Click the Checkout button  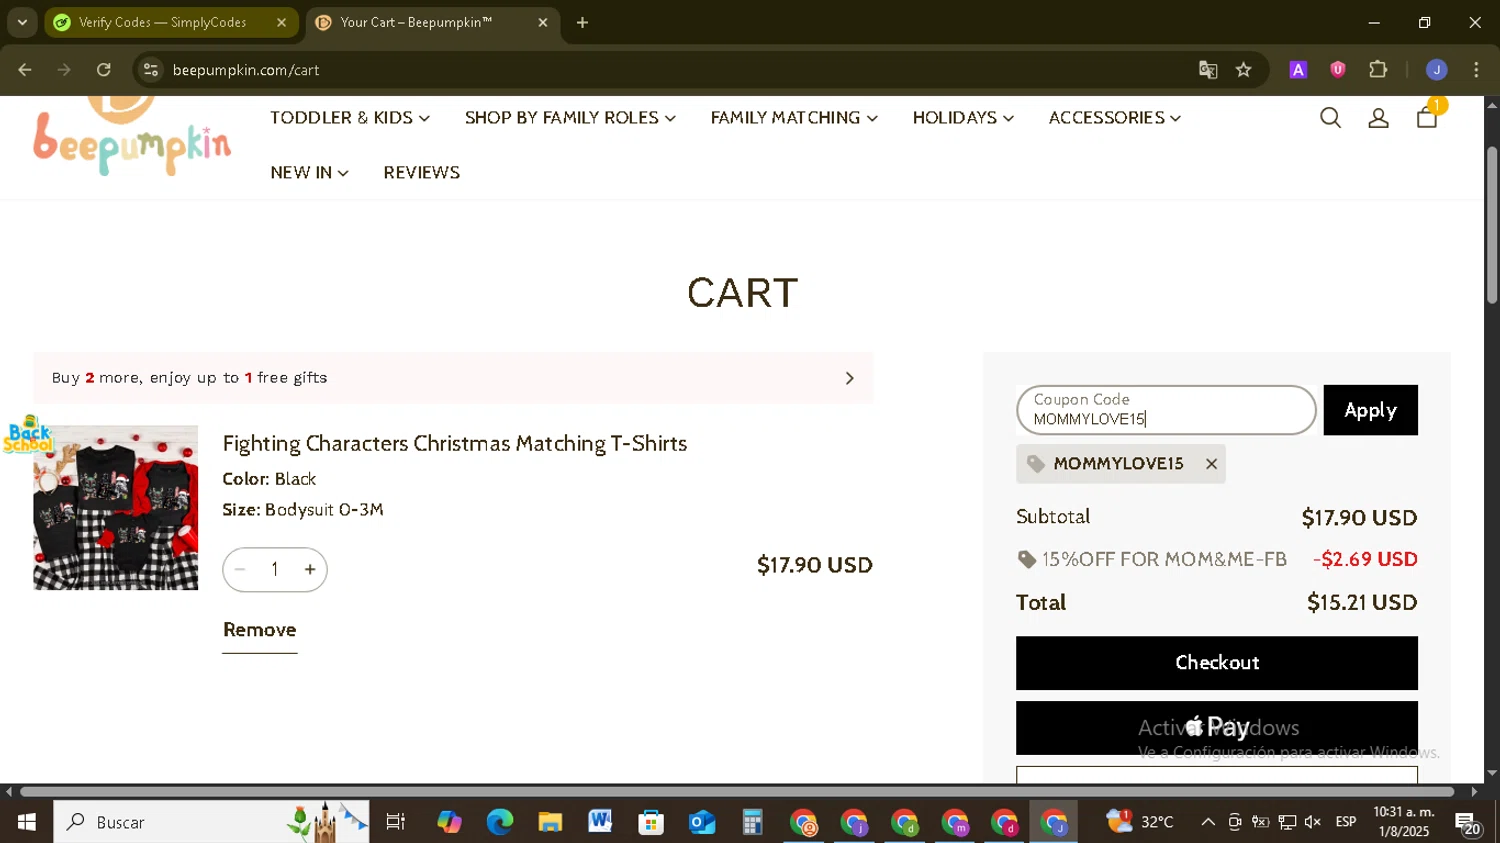pyautogui.click(x=1217, y=663)
